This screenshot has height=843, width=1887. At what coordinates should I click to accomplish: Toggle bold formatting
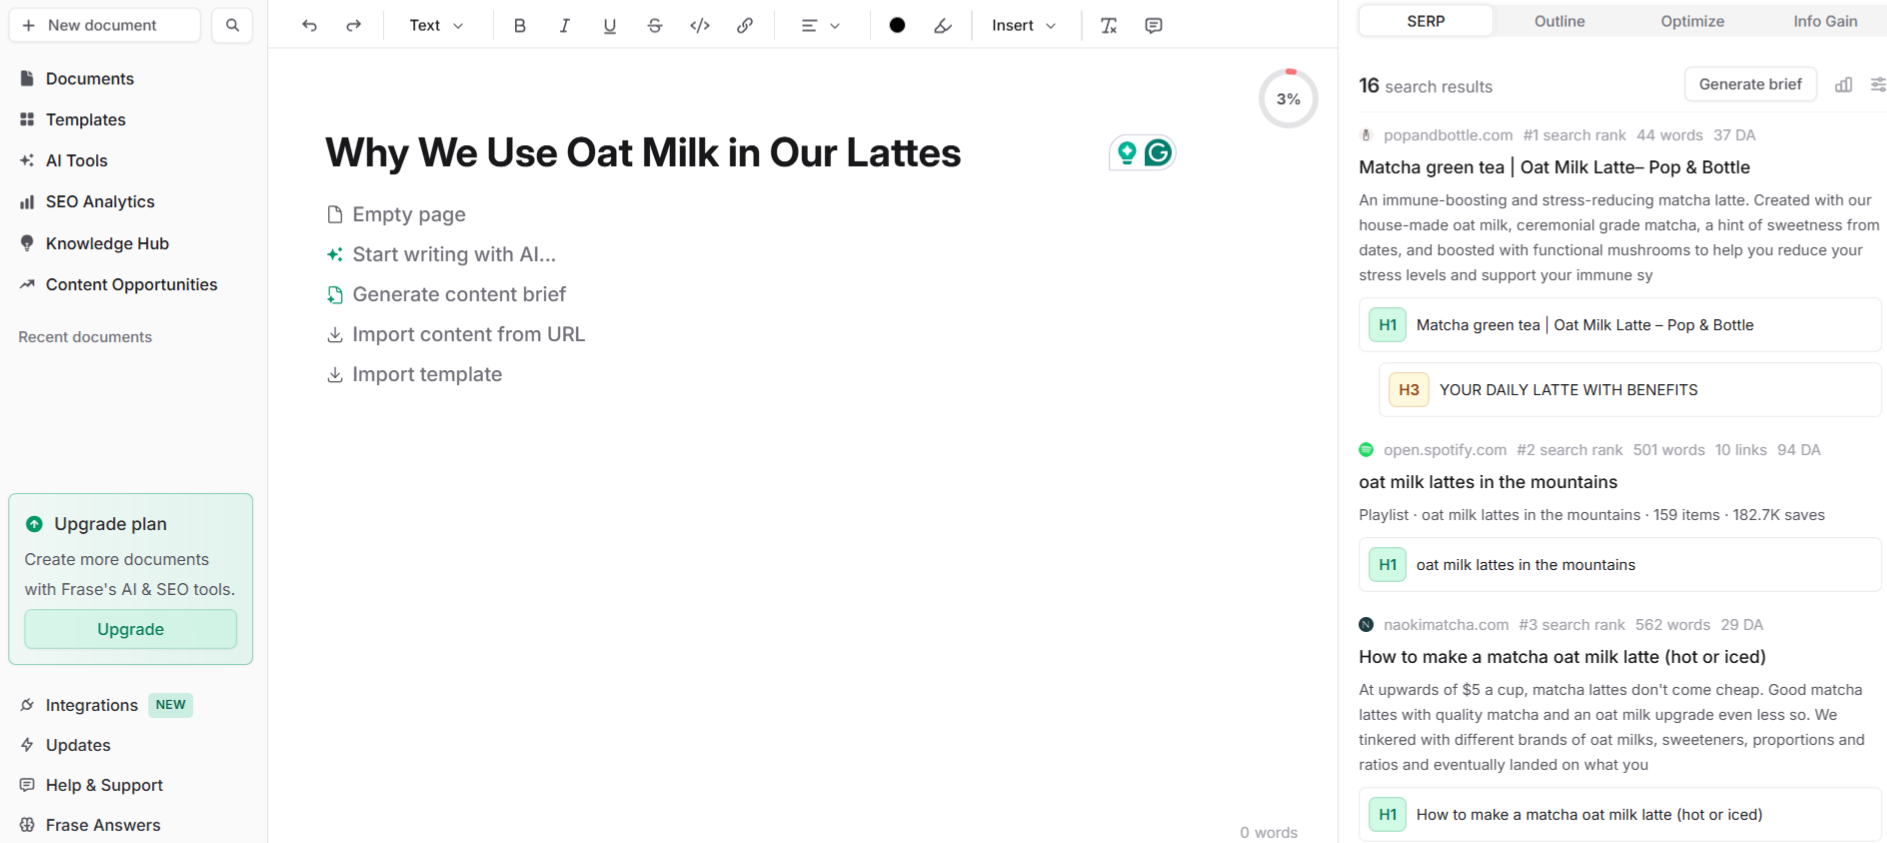click(x=519, y=26)
